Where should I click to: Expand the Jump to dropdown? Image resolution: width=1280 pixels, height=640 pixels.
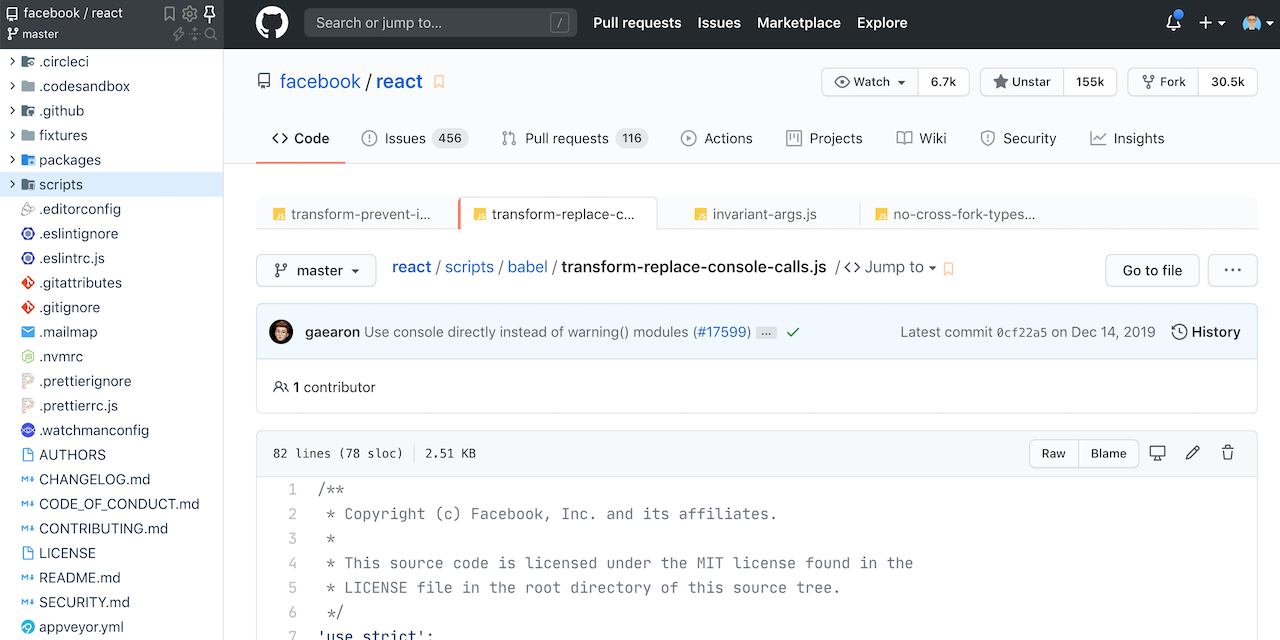[x=890, y=267]
